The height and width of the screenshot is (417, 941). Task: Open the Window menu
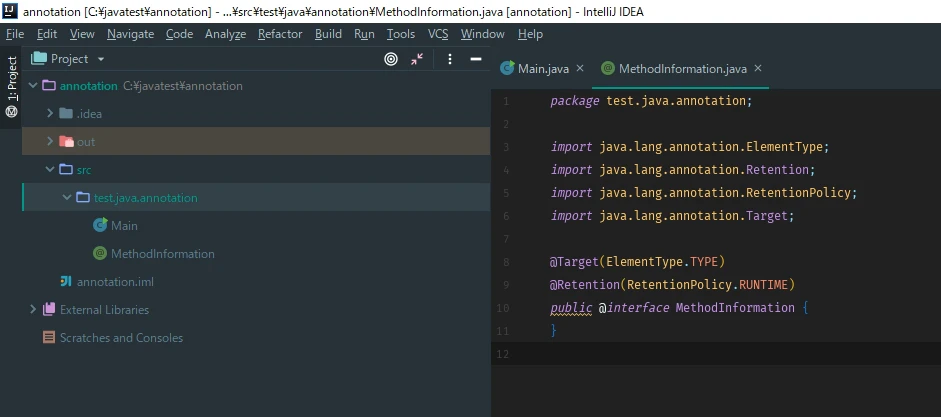pyautogui.click(x=483, y=34)
